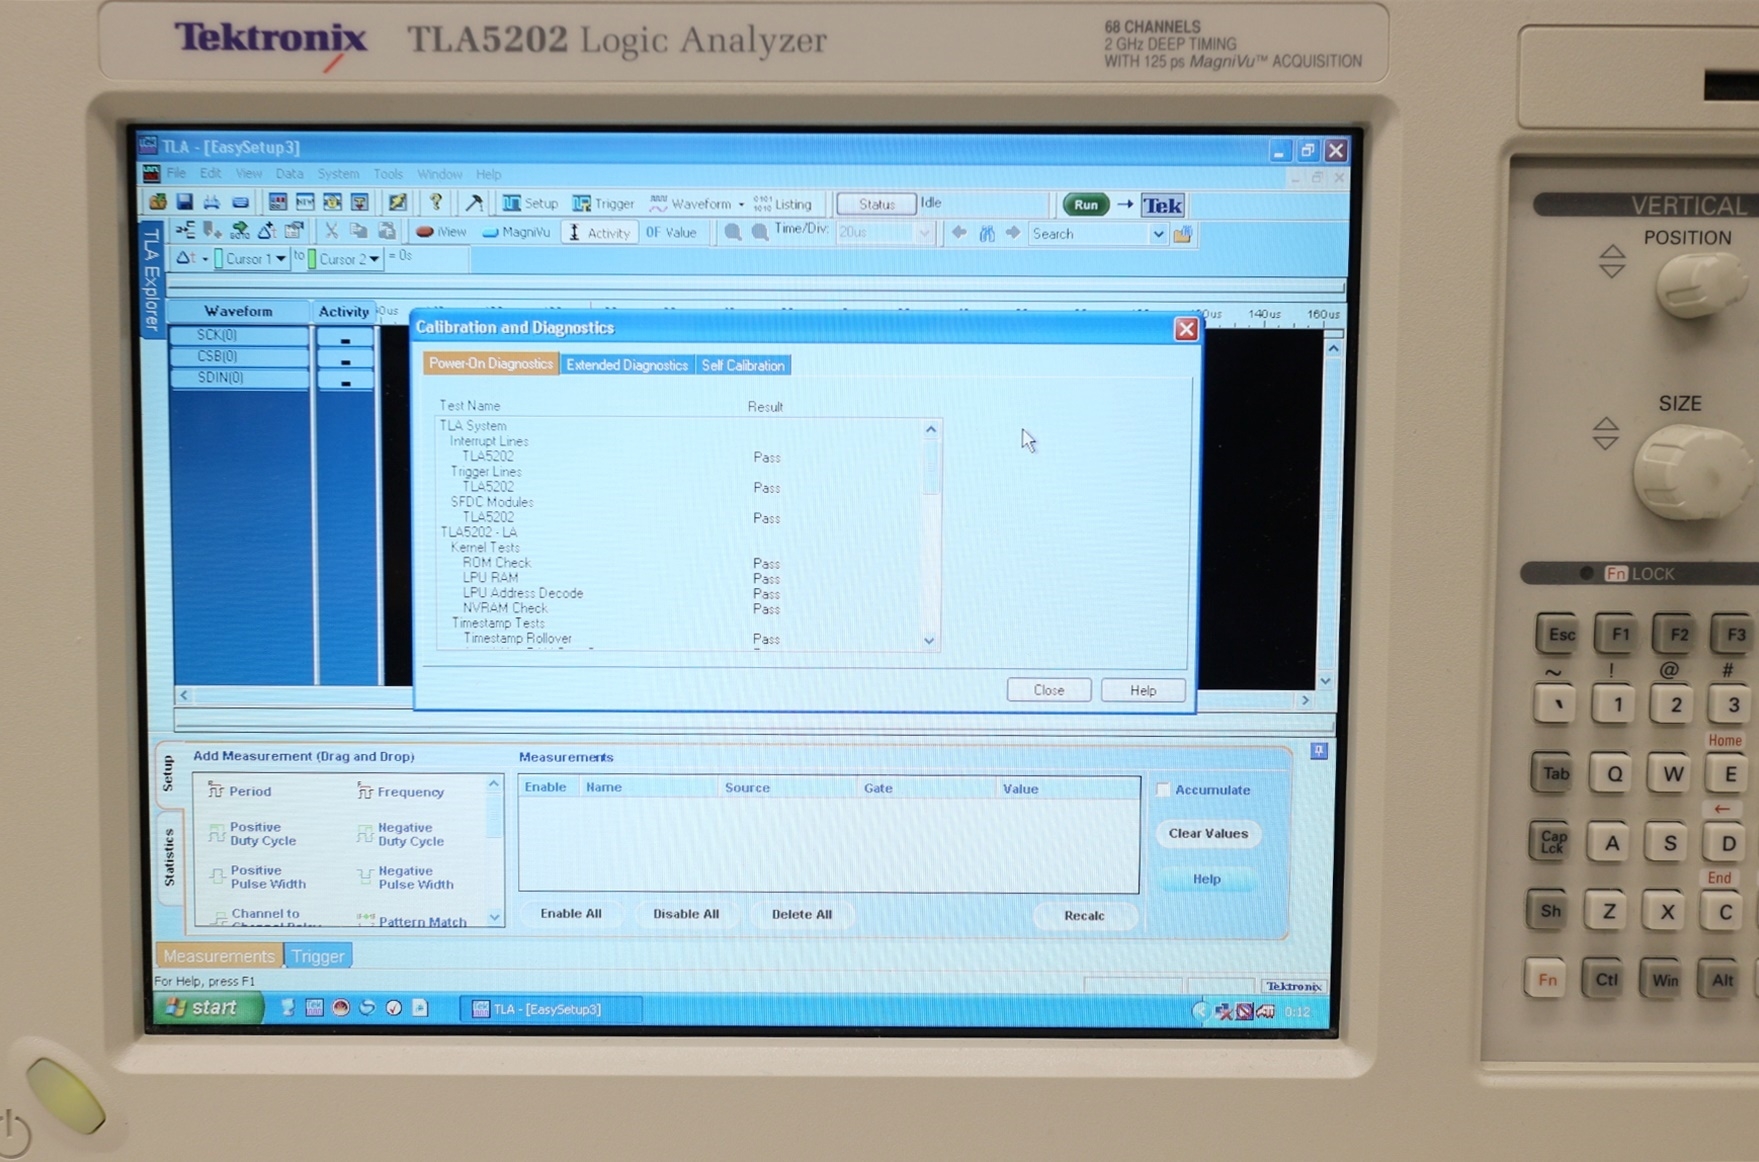The height and width of the screenshot is (1162, 1759).
Task: Click the Period measurement icon
Action: pos(215,790)
